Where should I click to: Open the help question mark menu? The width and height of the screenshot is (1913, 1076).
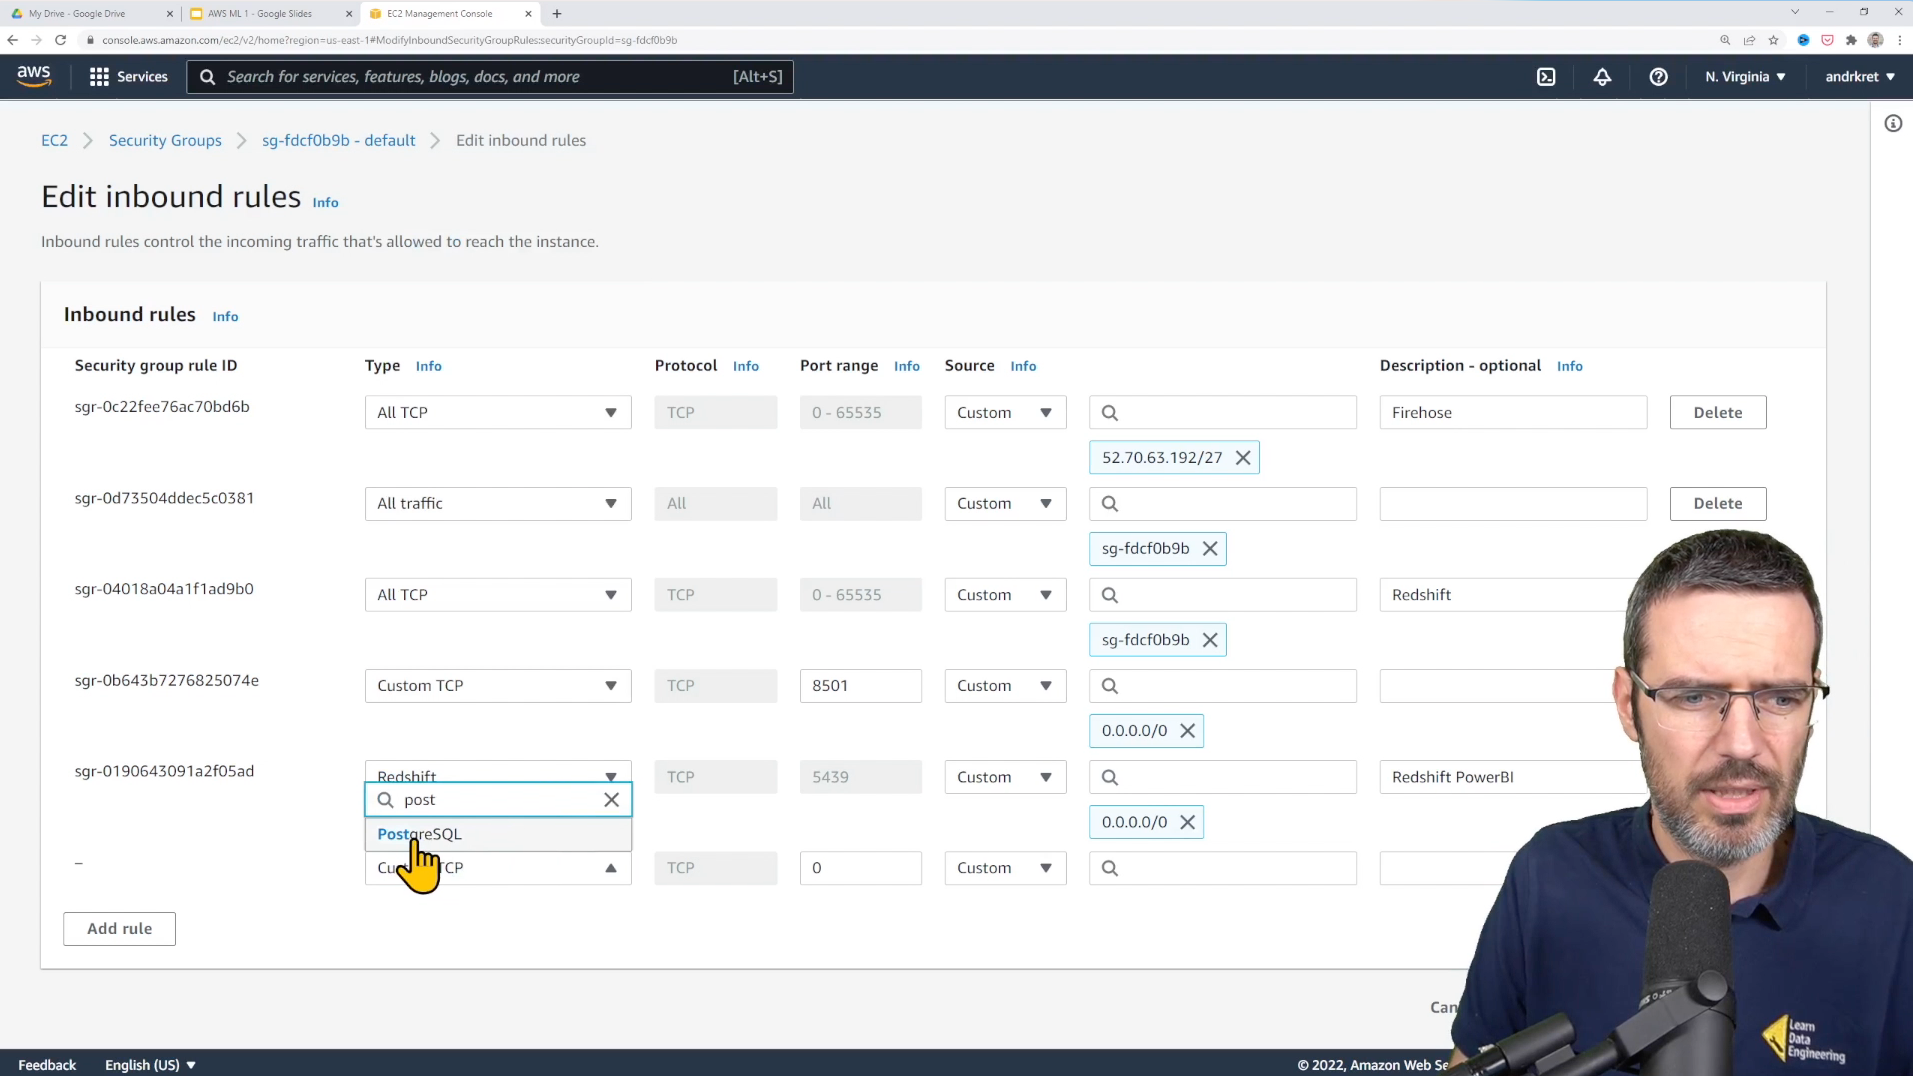[1658, 77]
